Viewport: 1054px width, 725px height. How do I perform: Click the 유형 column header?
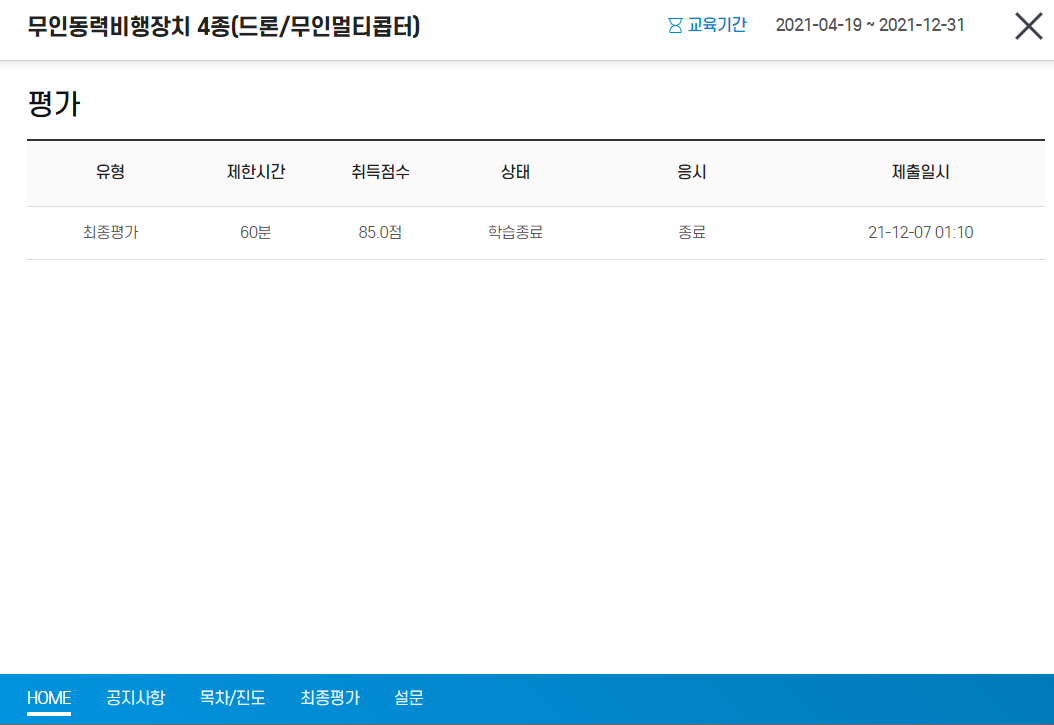(110, 172)
